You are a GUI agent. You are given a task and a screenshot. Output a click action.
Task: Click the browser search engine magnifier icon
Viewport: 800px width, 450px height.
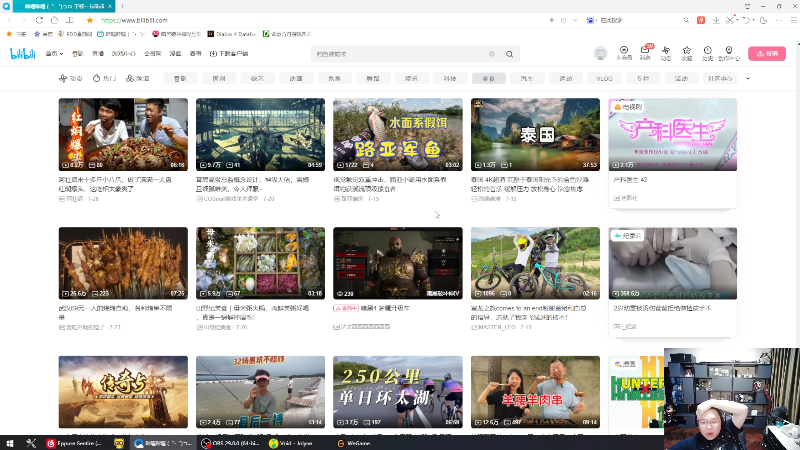[686, 20]
